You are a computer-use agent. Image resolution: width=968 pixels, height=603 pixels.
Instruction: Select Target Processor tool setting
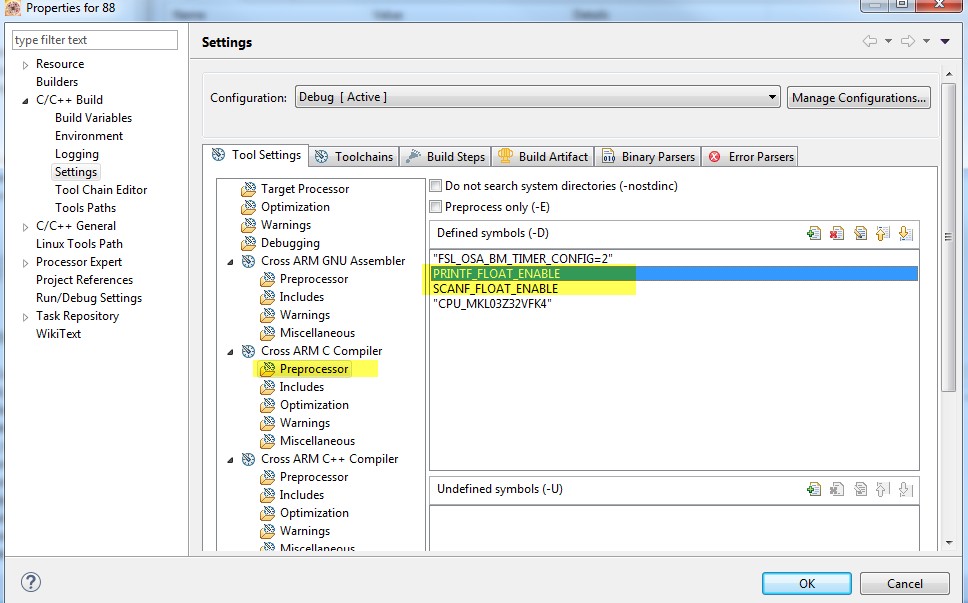[305, 189]
